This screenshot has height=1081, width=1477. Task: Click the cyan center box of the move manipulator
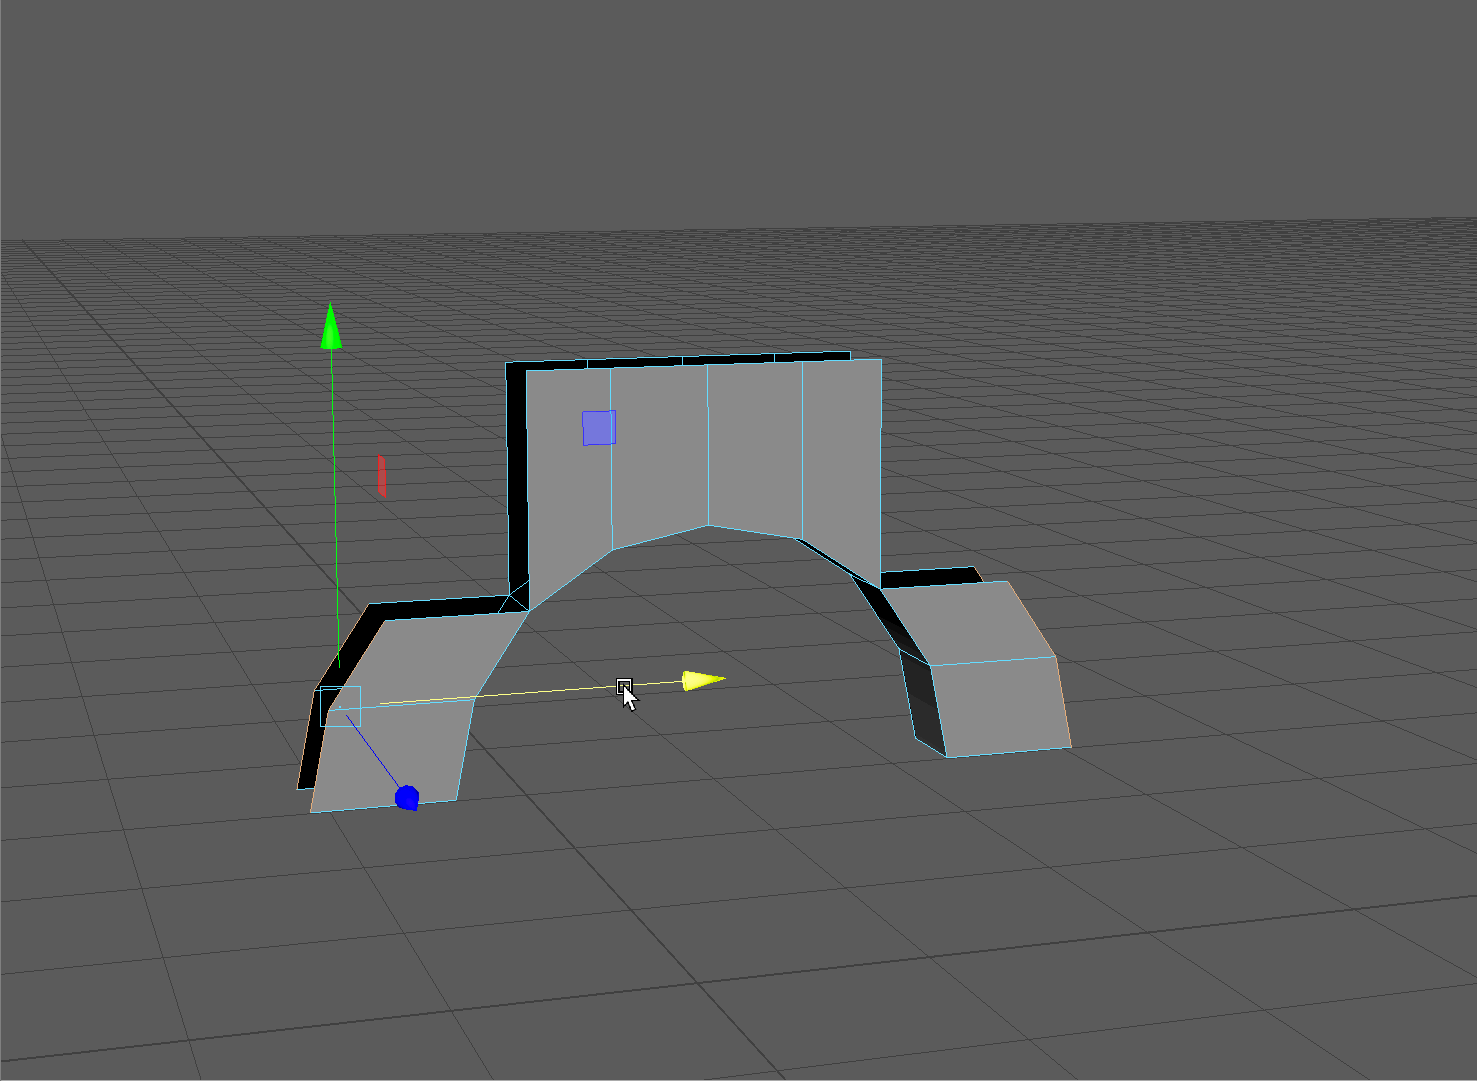pyautogui.click(x=340, y=707)
